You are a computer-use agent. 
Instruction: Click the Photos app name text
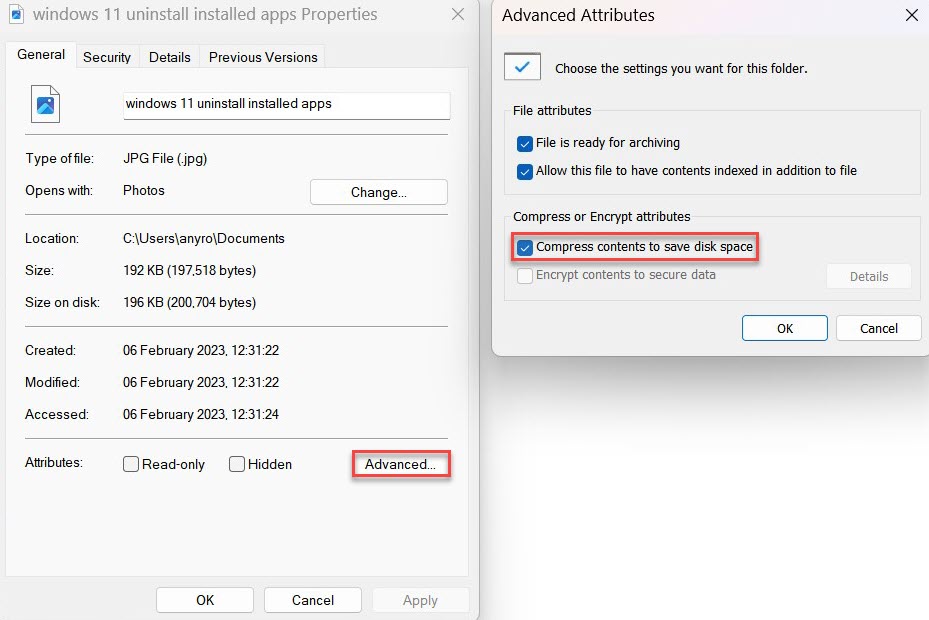click(144, 190)
